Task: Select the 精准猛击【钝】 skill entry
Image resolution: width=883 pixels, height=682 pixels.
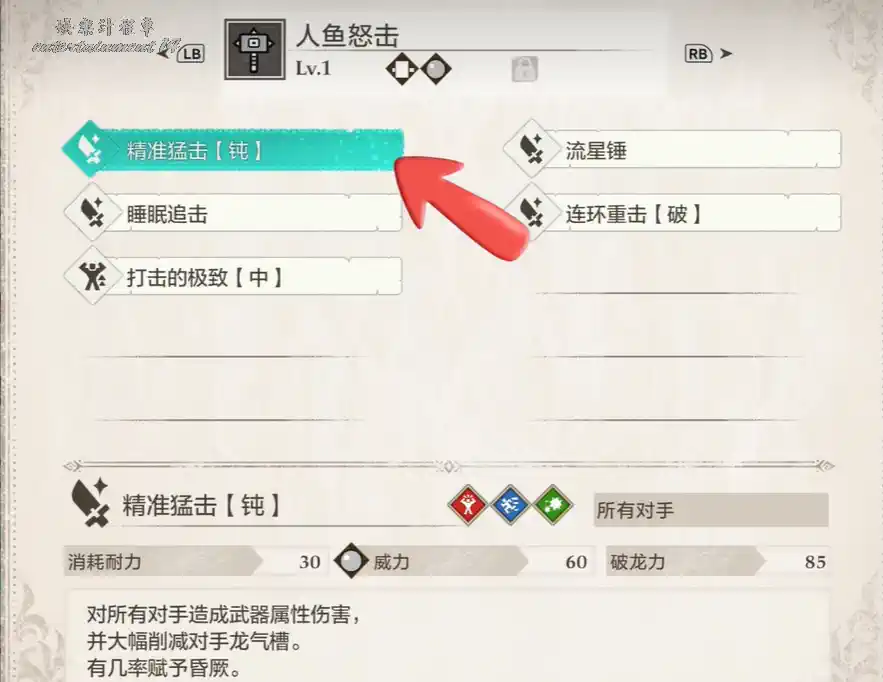Action: [x=234, y=150]
